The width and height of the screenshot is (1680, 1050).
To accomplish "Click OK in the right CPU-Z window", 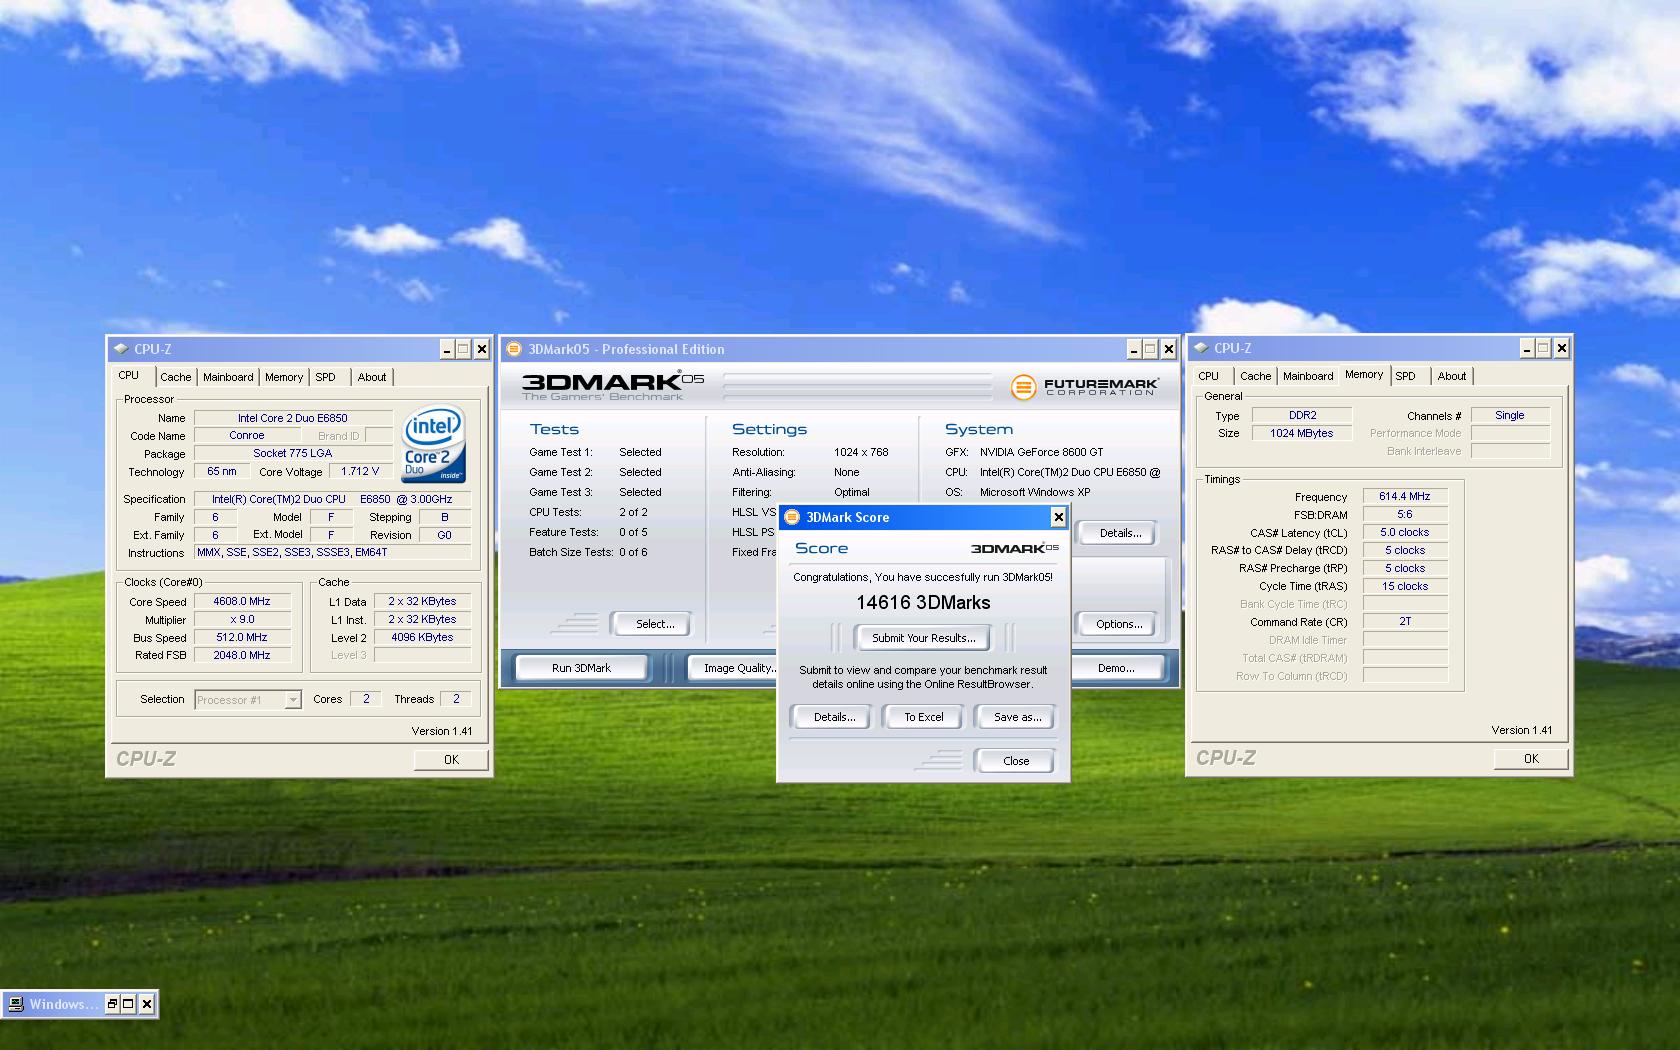I will pos(1531,759).
